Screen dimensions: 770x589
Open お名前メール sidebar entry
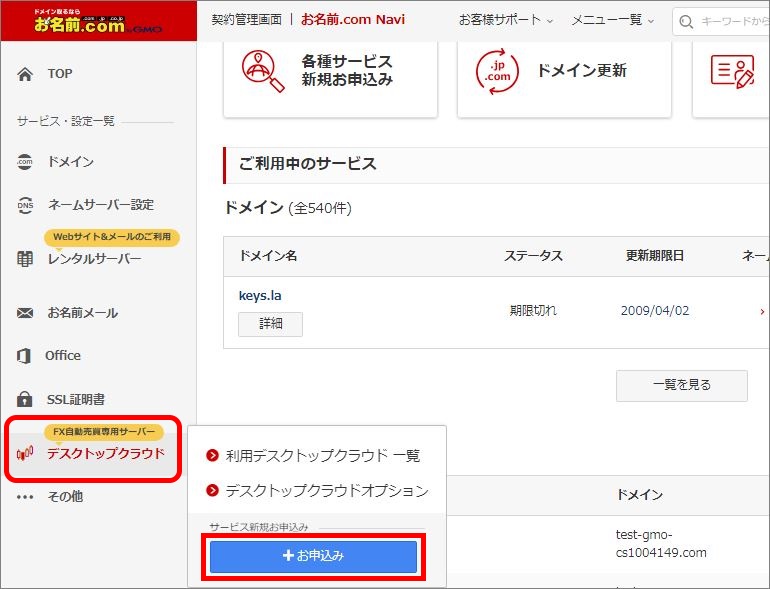pyautogui.click(x=82, y=313)
